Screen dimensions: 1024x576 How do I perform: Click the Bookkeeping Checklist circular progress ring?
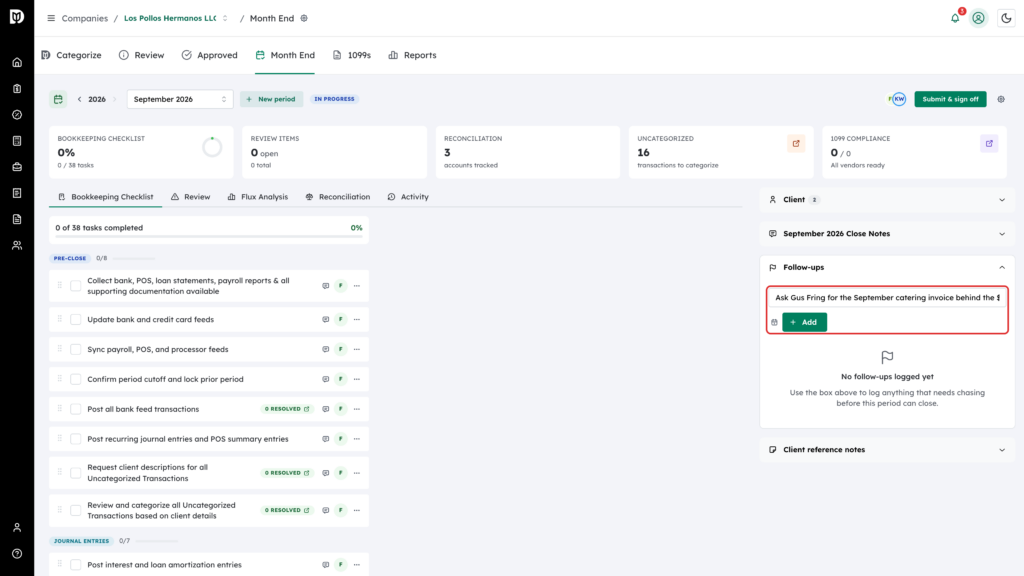(x=212, y=148)
